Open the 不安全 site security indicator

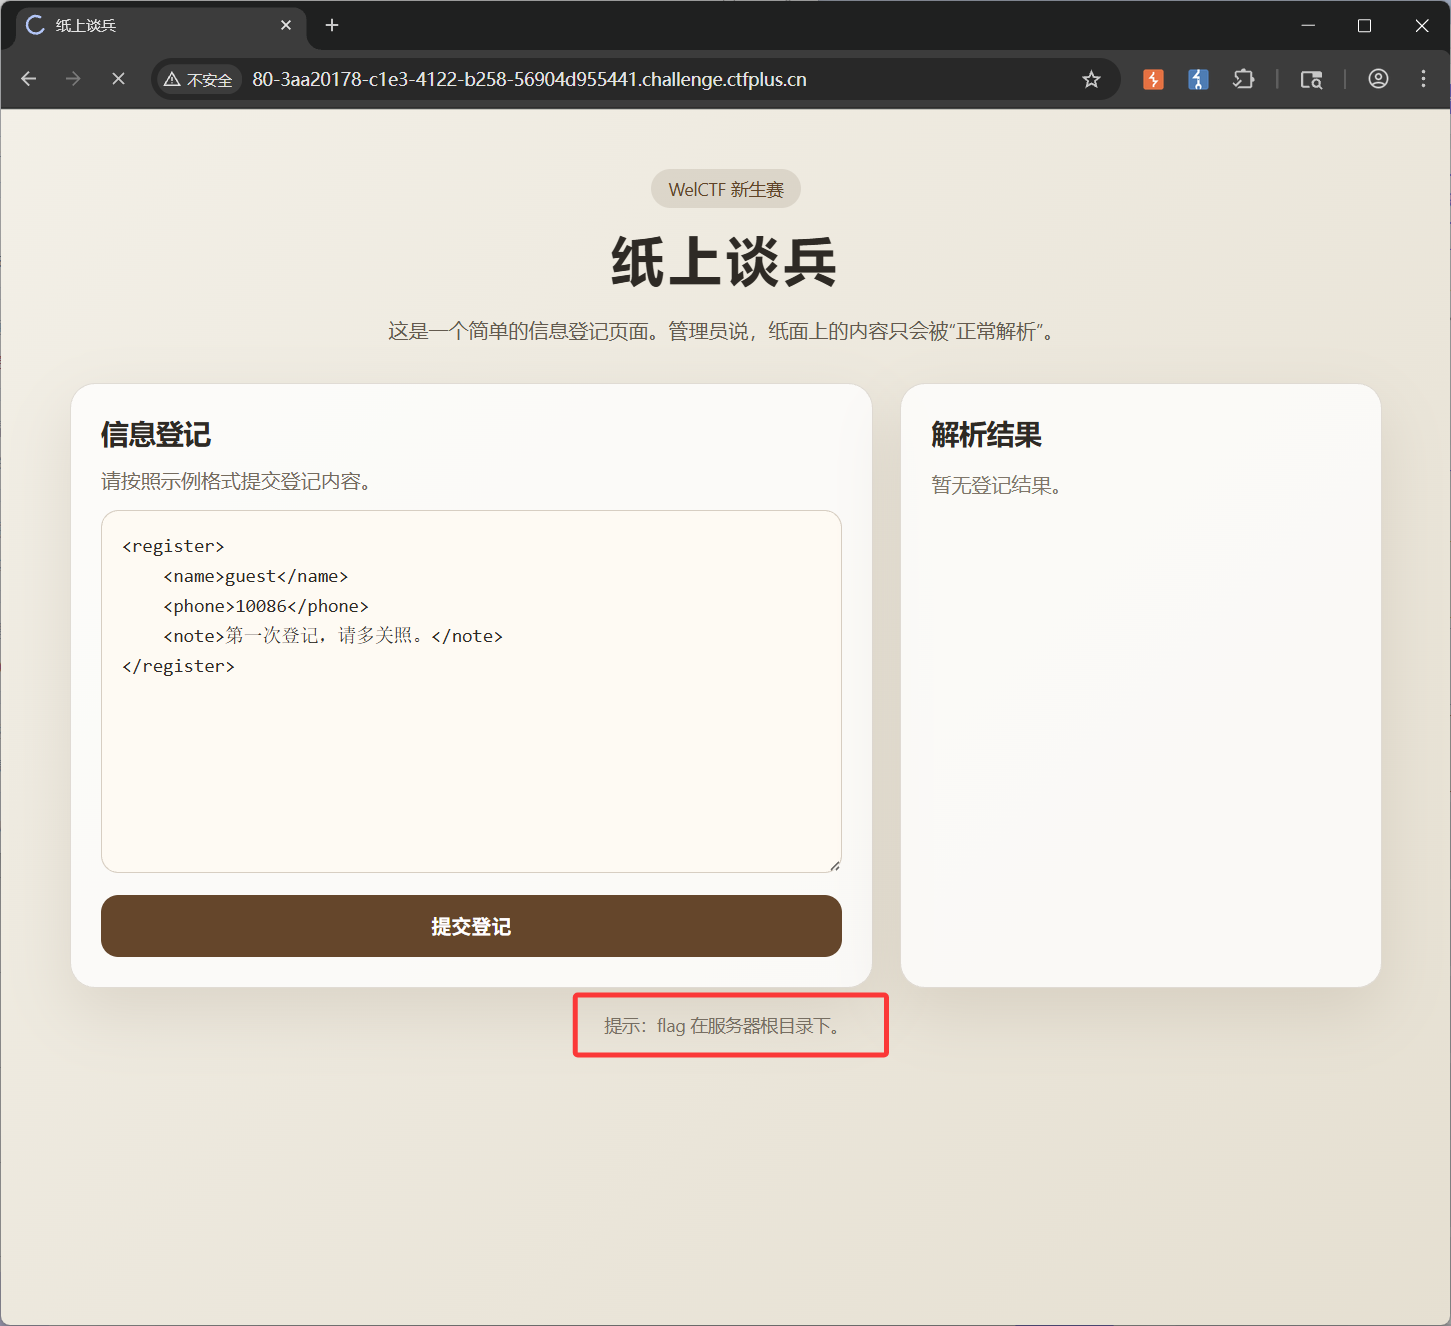[x=199, y=80]
